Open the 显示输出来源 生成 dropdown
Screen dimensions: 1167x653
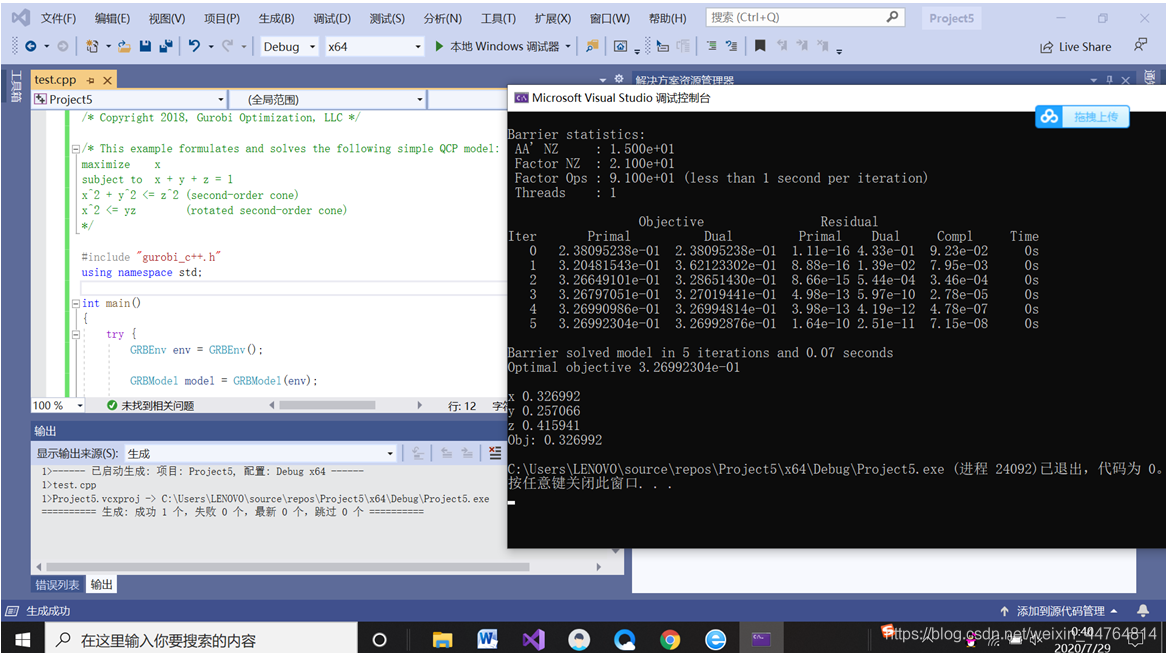tap(260, 453)
